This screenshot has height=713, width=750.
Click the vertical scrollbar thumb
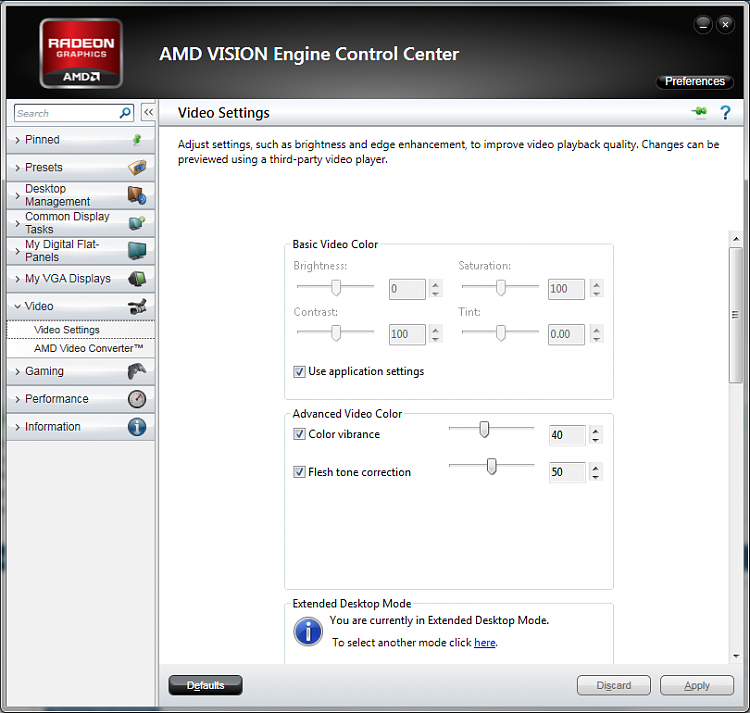pyautogui.click(x=736, y=315)
